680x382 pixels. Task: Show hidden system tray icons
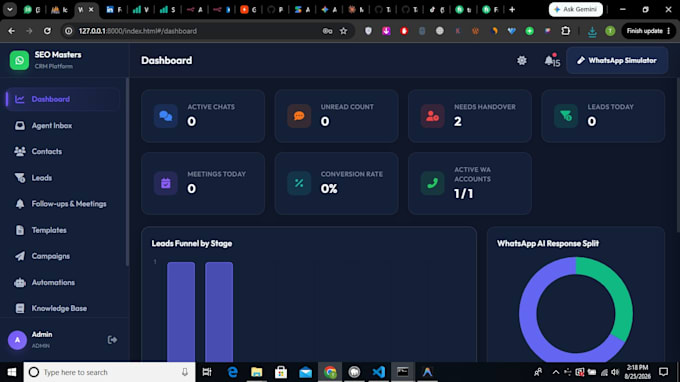click(556, 372)
